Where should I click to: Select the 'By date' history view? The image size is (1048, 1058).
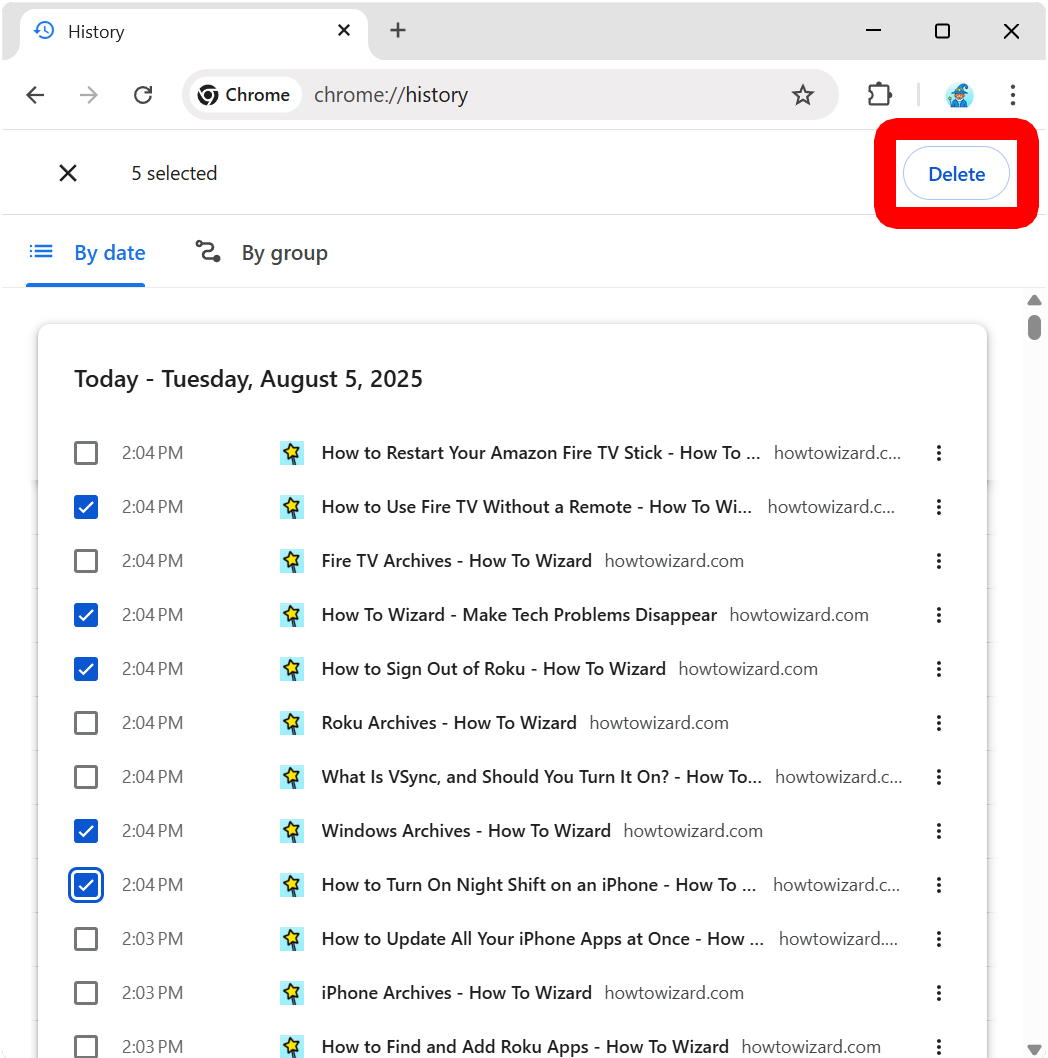(110, 252)
